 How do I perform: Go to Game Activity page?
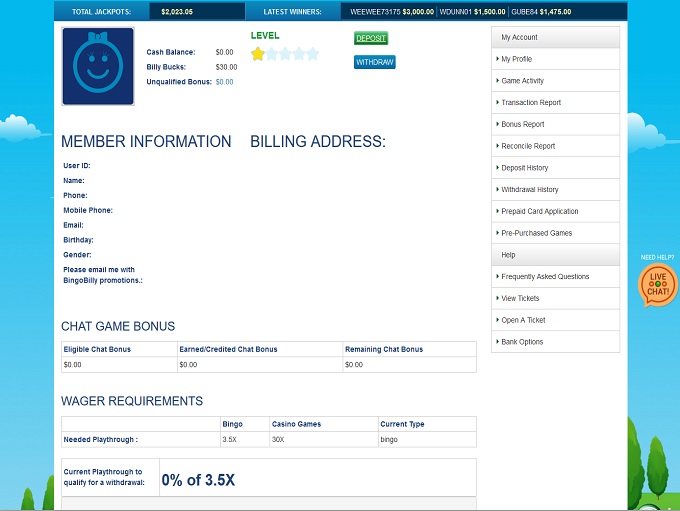click(522, 81)
